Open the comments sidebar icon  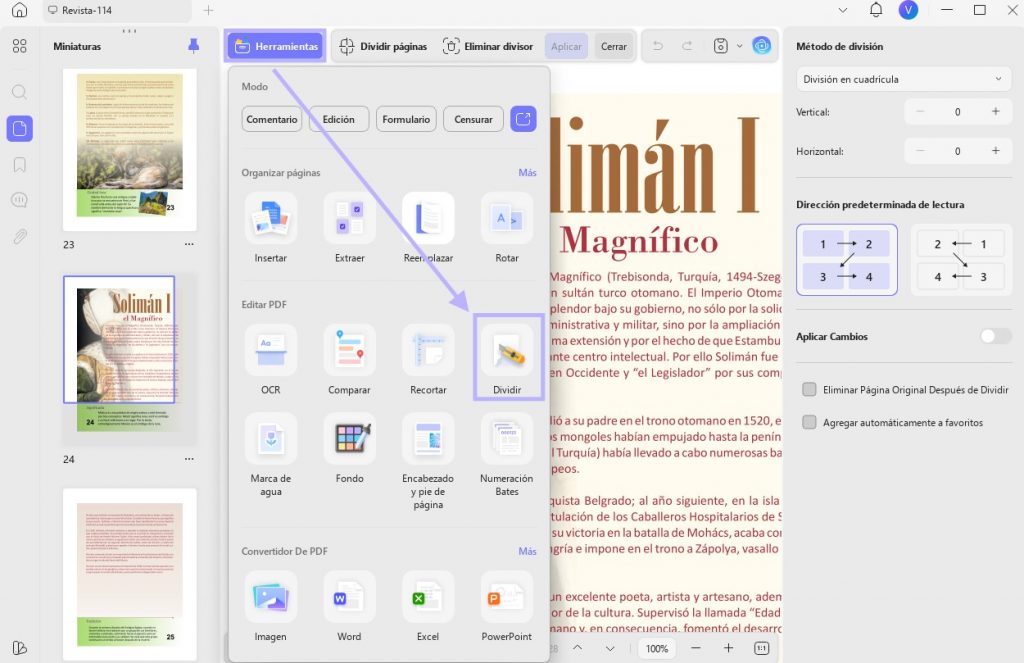pos(20,200)
